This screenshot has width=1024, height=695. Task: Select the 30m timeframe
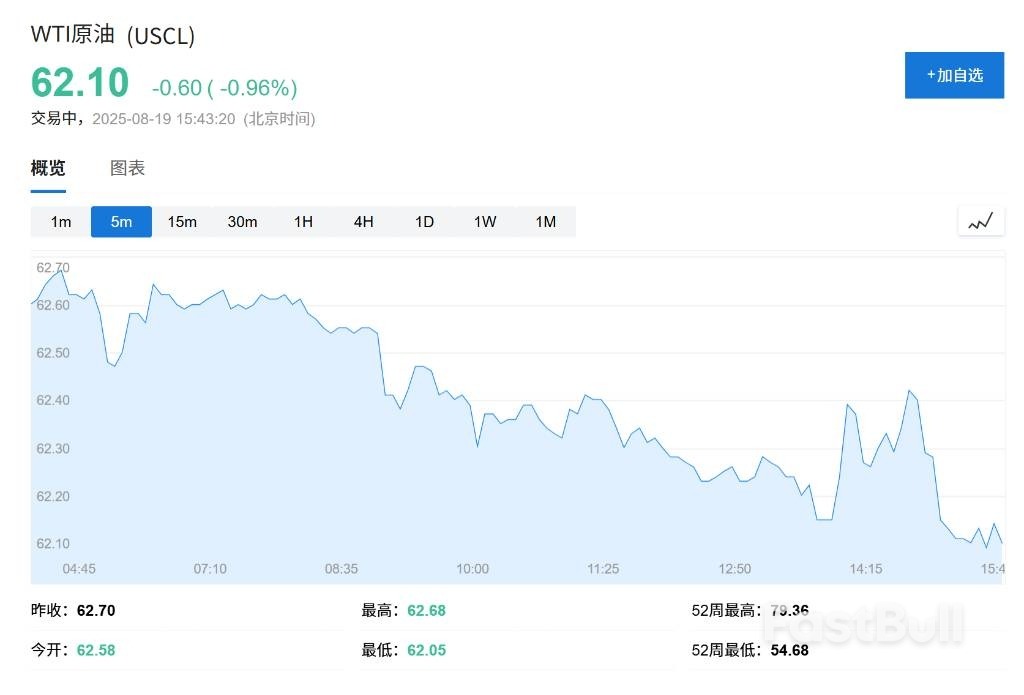coord(243,221)
